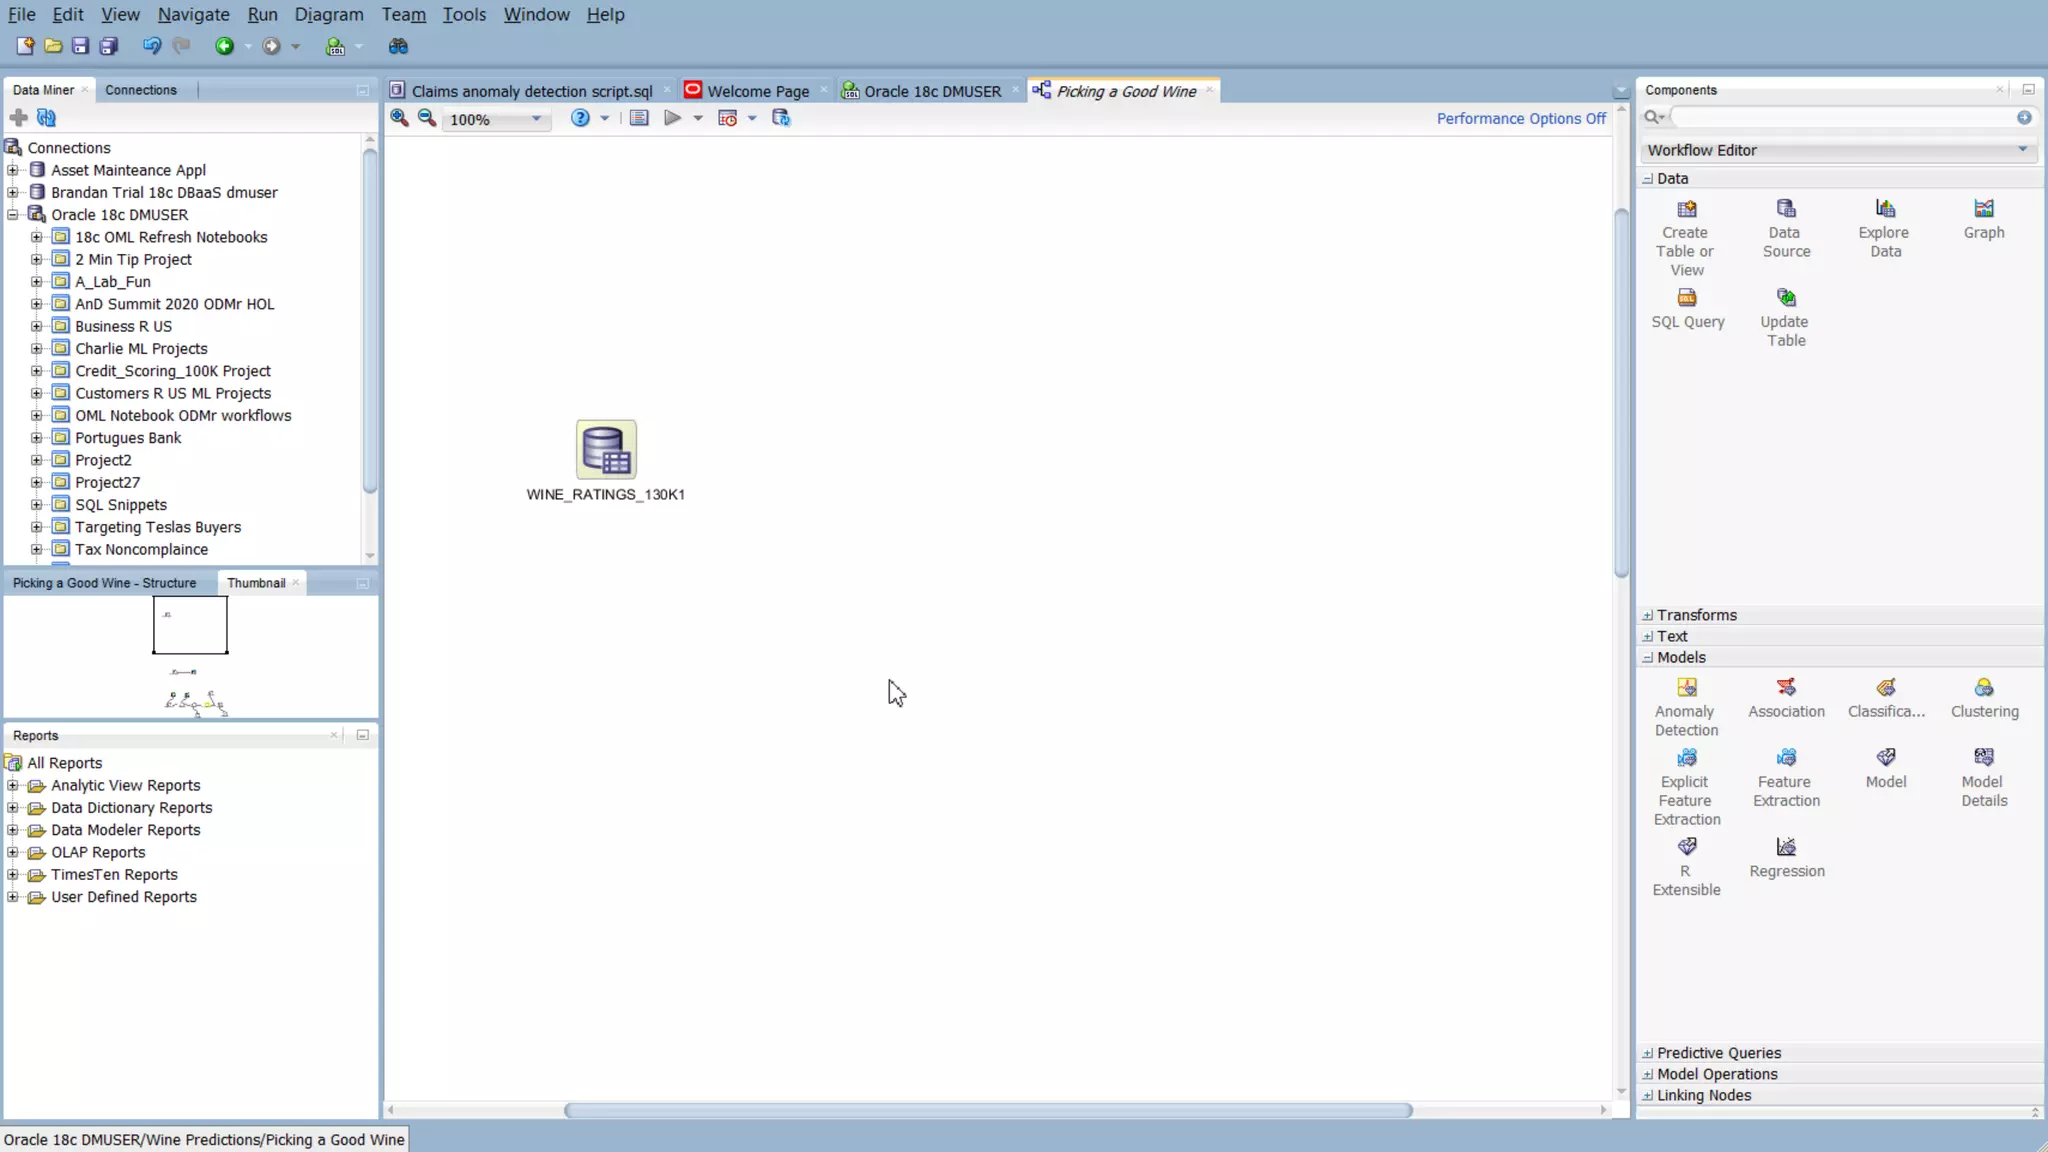
Task: Select the Clustering model component
Action: [1984, 698]
